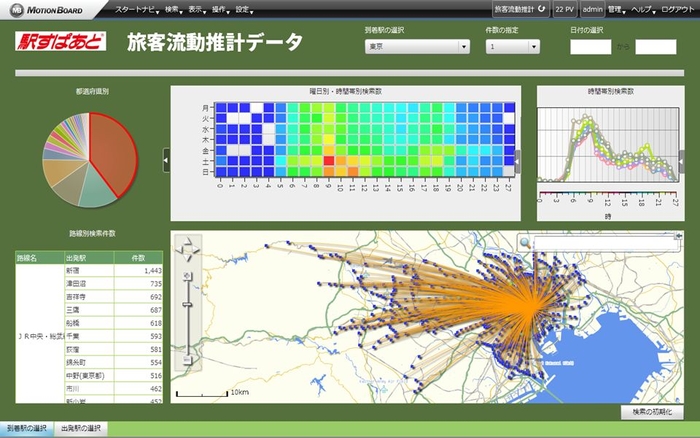The width and height of the screenshot is (700, 438).
Task: Click the map search magnifier icon
Action: 525,242
